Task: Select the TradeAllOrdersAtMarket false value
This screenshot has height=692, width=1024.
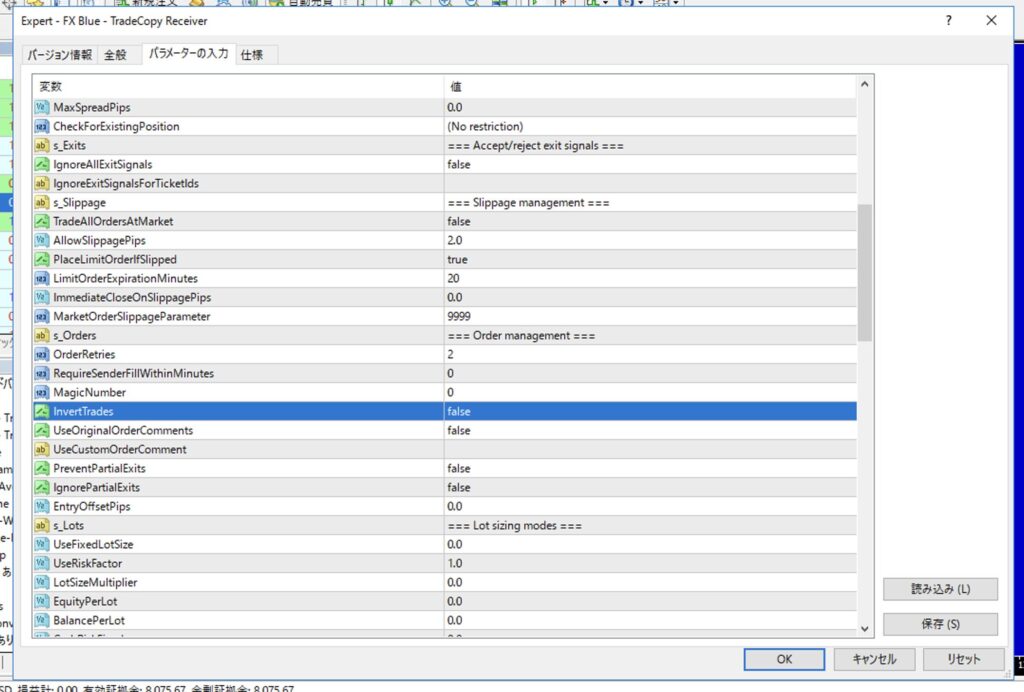Action: (x=650, y=221)
